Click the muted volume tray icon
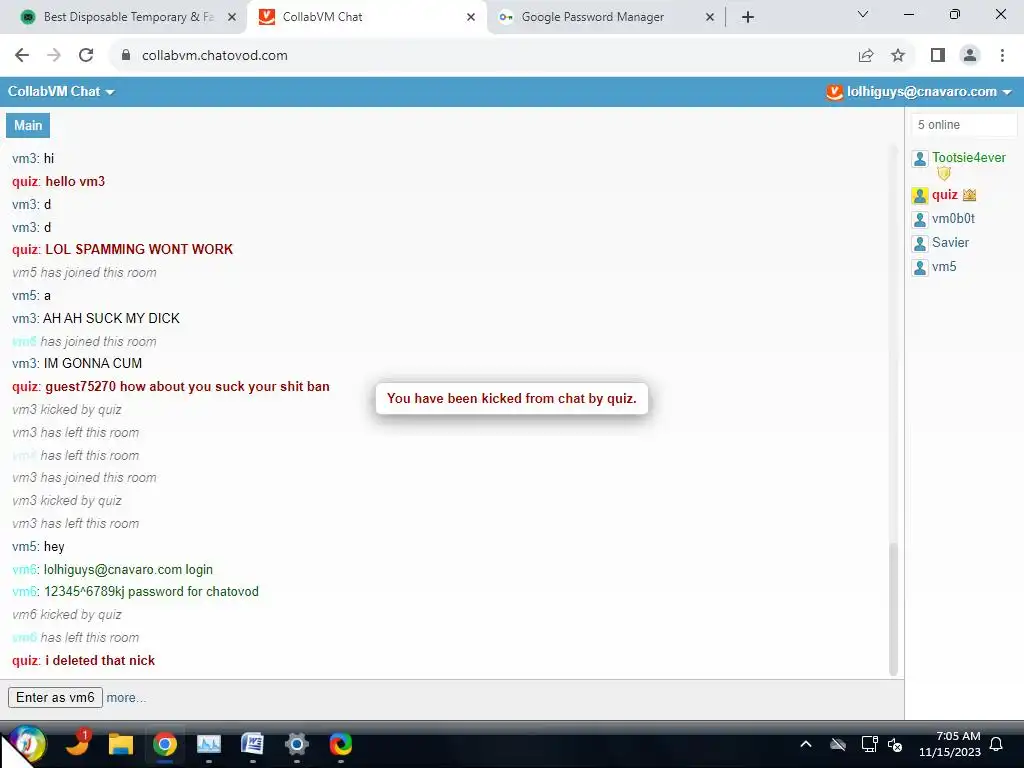This screenshot has width=1024, height=768. pos(895,744)
